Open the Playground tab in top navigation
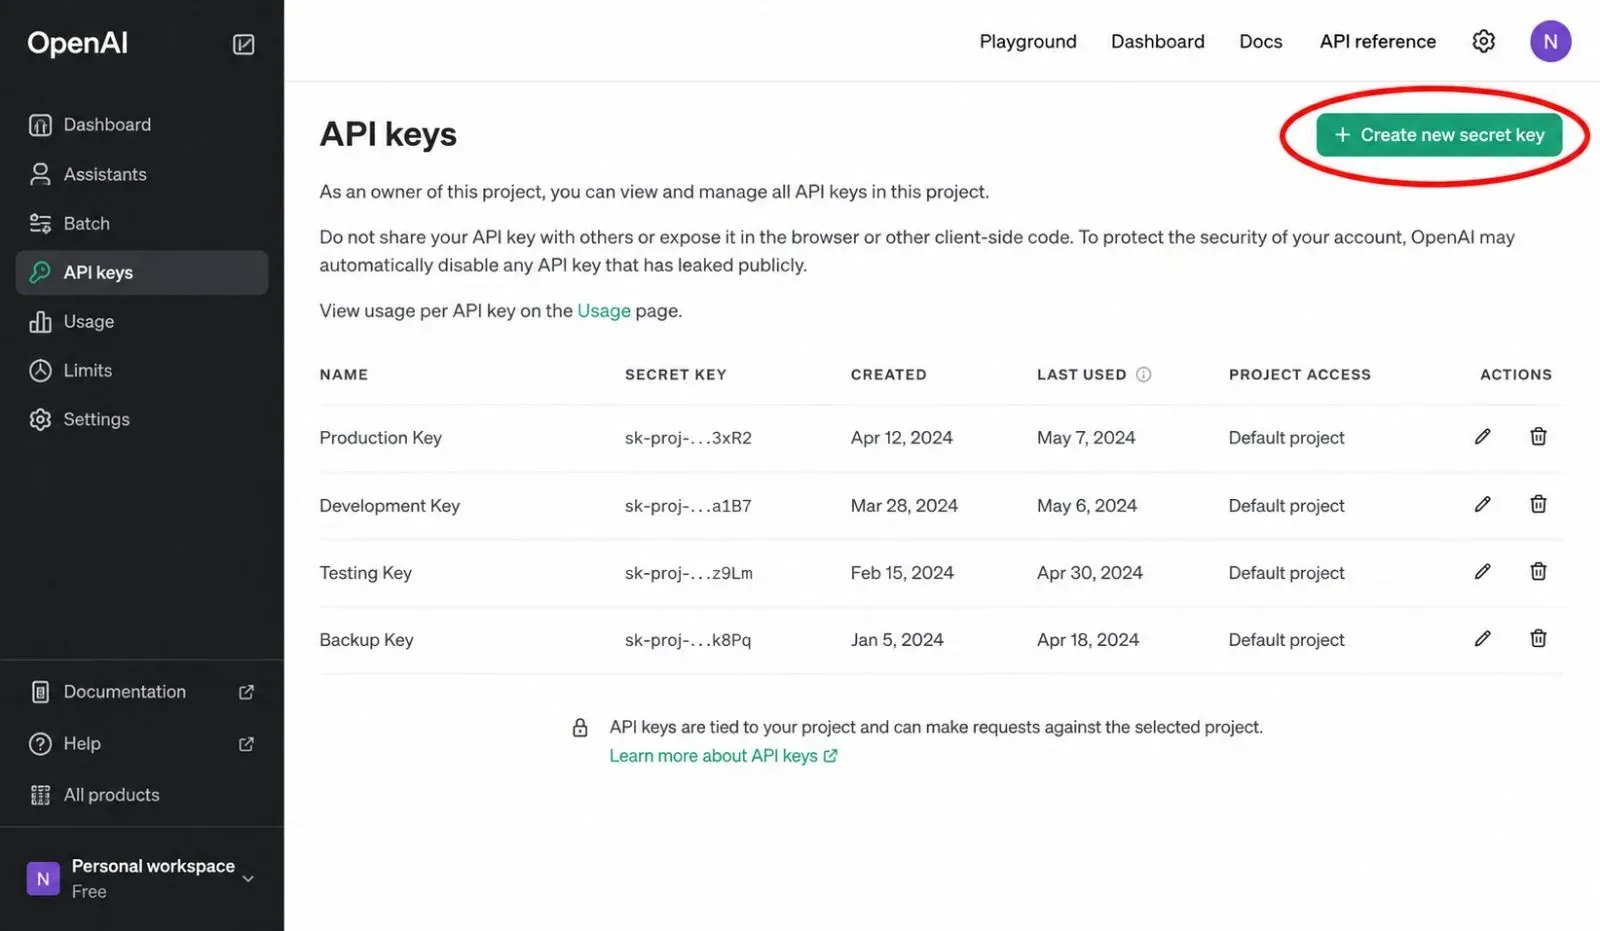 click(x=1028, y=41)
